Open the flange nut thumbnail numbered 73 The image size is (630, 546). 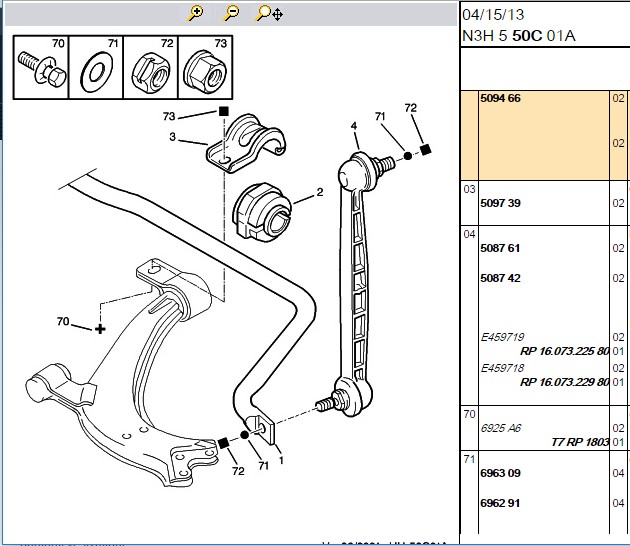(205, 67)
